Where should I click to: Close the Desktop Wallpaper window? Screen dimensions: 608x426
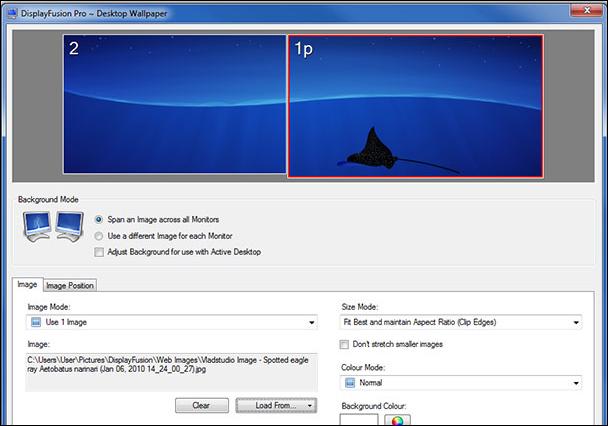coord(583,8)
